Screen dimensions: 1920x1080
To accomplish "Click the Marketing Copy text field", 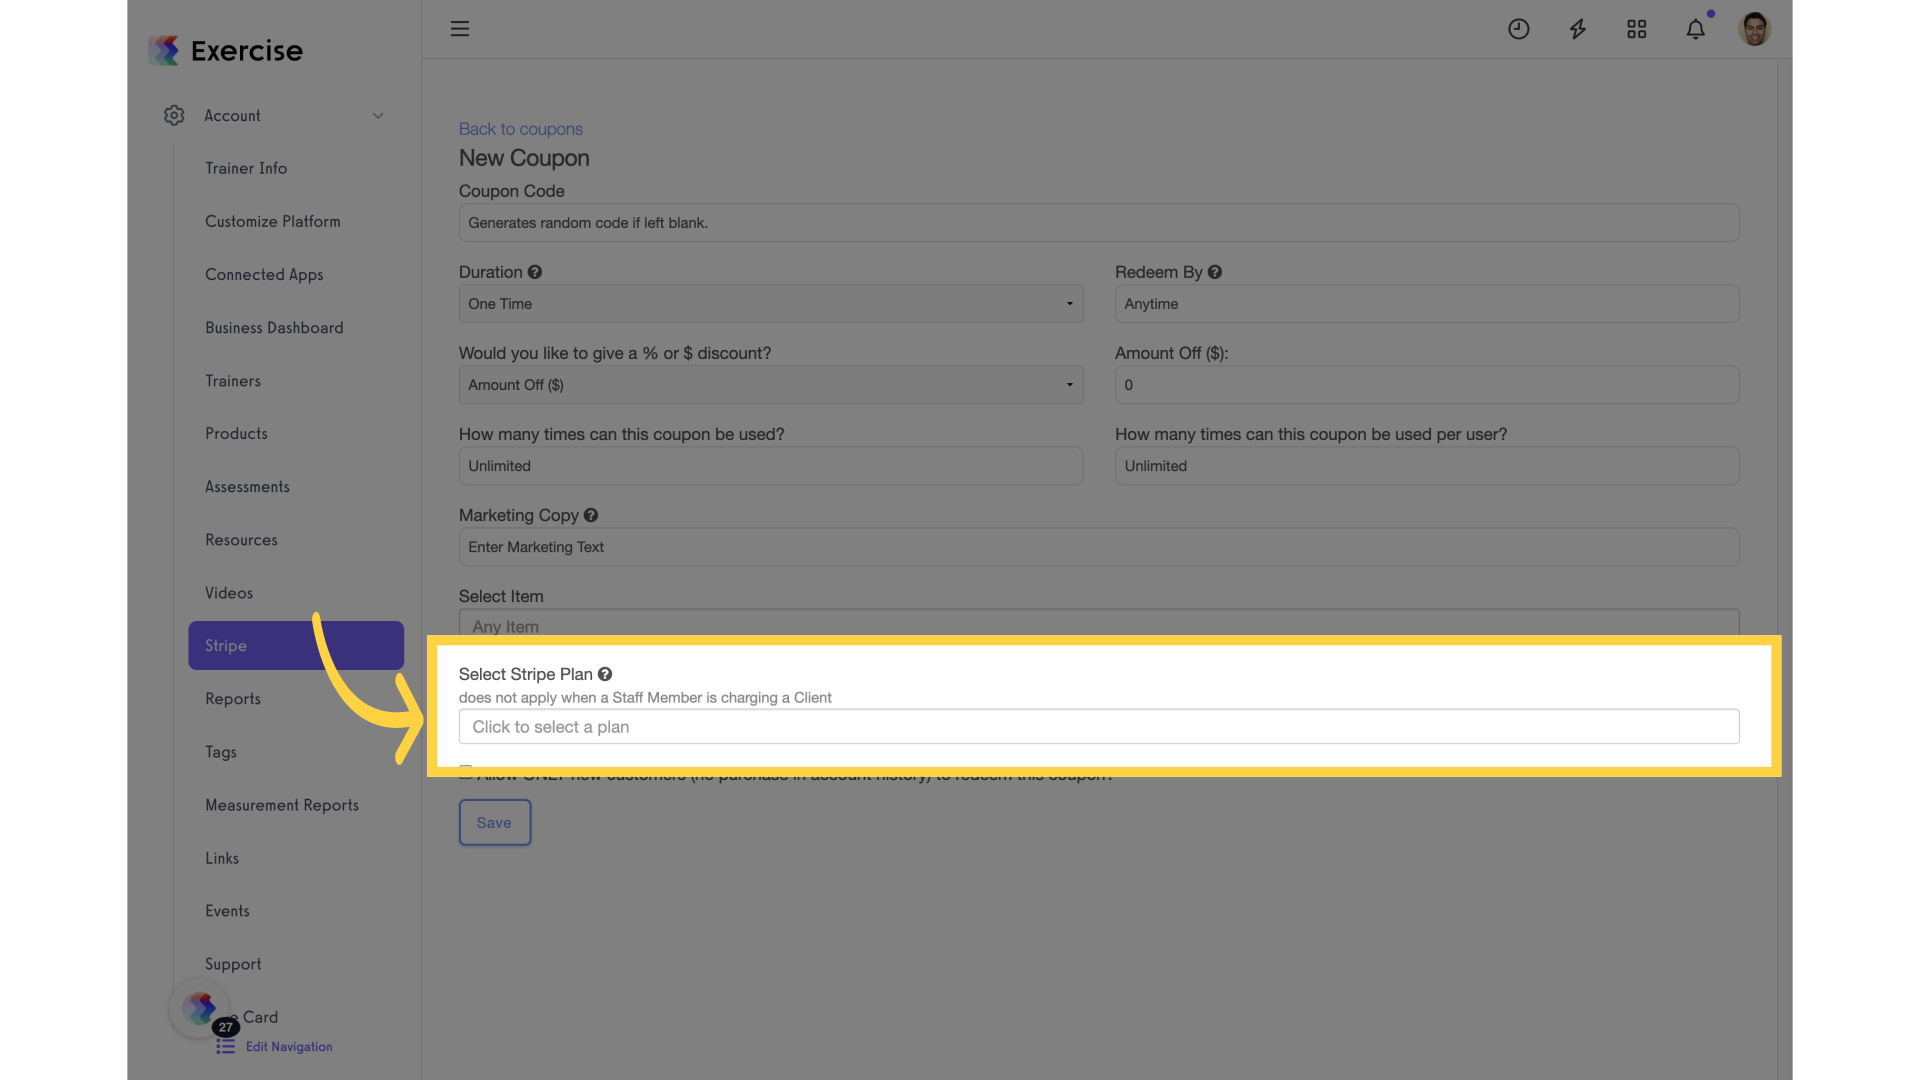I will [x=1098, y=547].
